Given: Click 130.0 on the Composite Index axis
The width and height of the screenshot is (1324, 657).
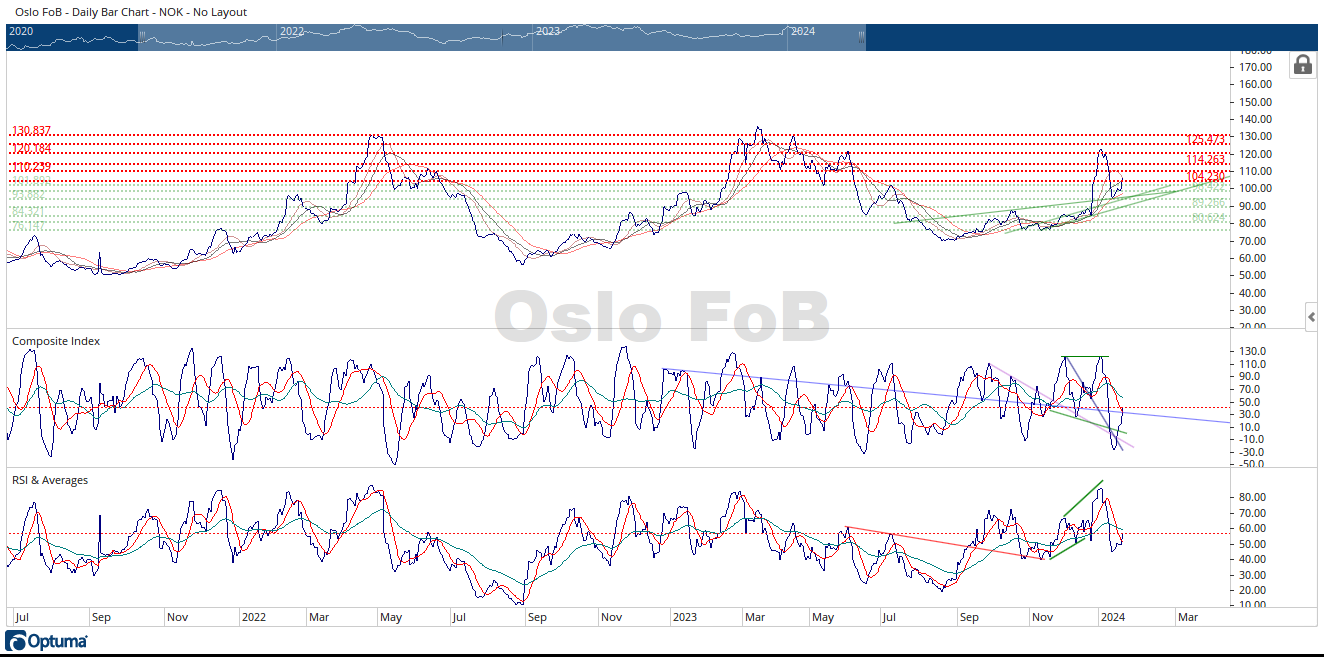Looking at the screenshot, I should pos(1253,351).
